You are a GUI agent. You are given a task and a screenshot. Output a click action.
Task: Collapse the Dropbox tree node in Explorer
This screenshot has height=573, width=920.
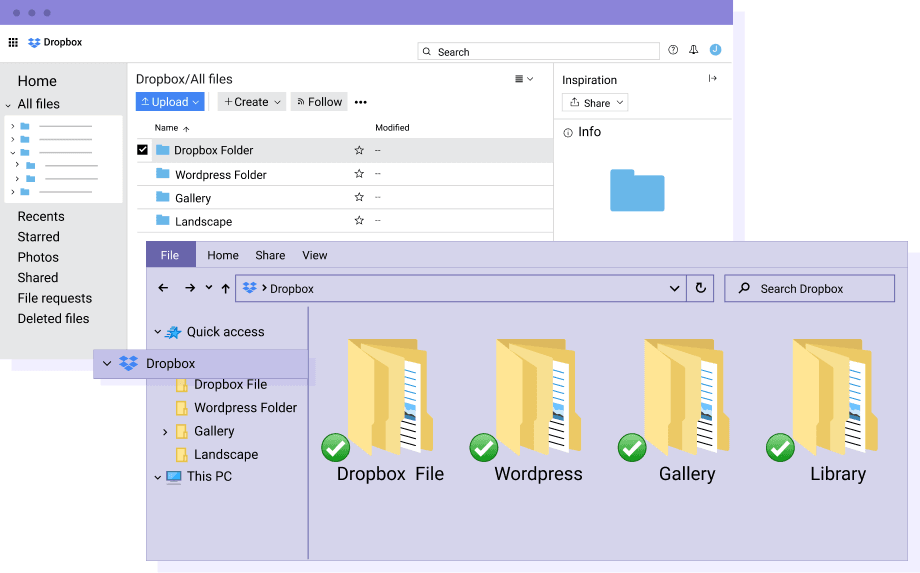[x=107, y=364]
